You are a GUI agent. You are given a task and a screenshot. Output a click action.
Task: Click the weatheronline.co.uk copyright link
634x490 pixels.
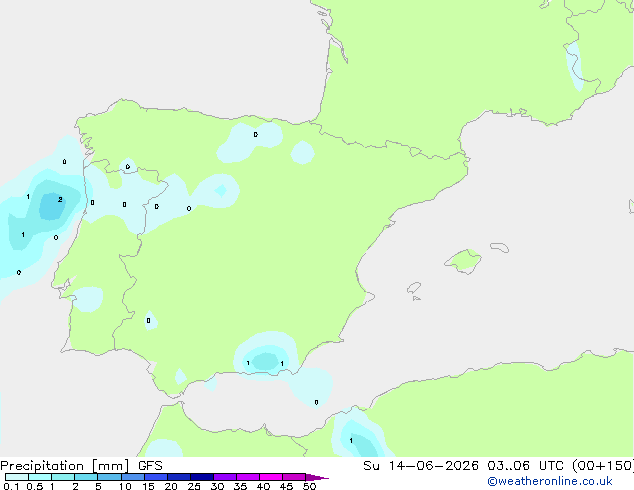click(550, 481)
